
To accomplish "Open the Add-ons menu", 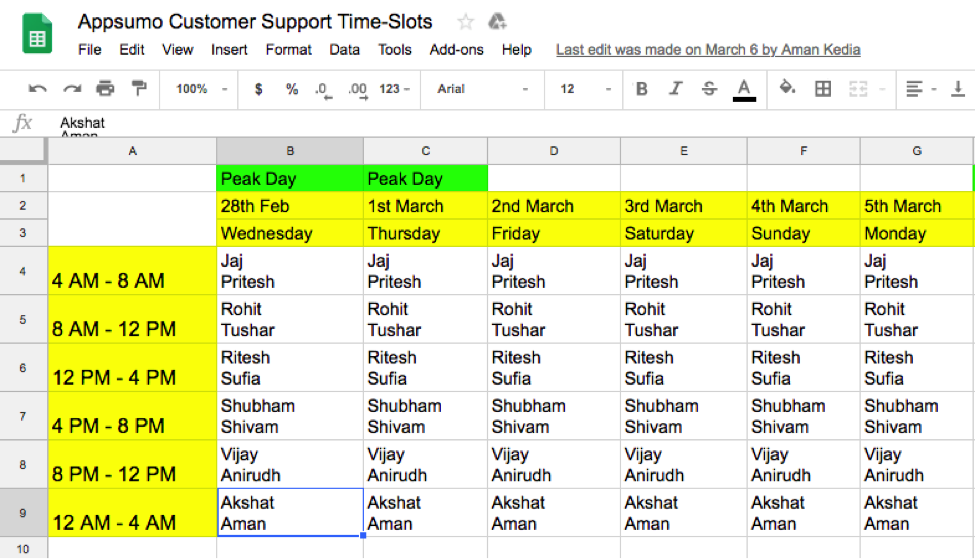I will [456, 49].
